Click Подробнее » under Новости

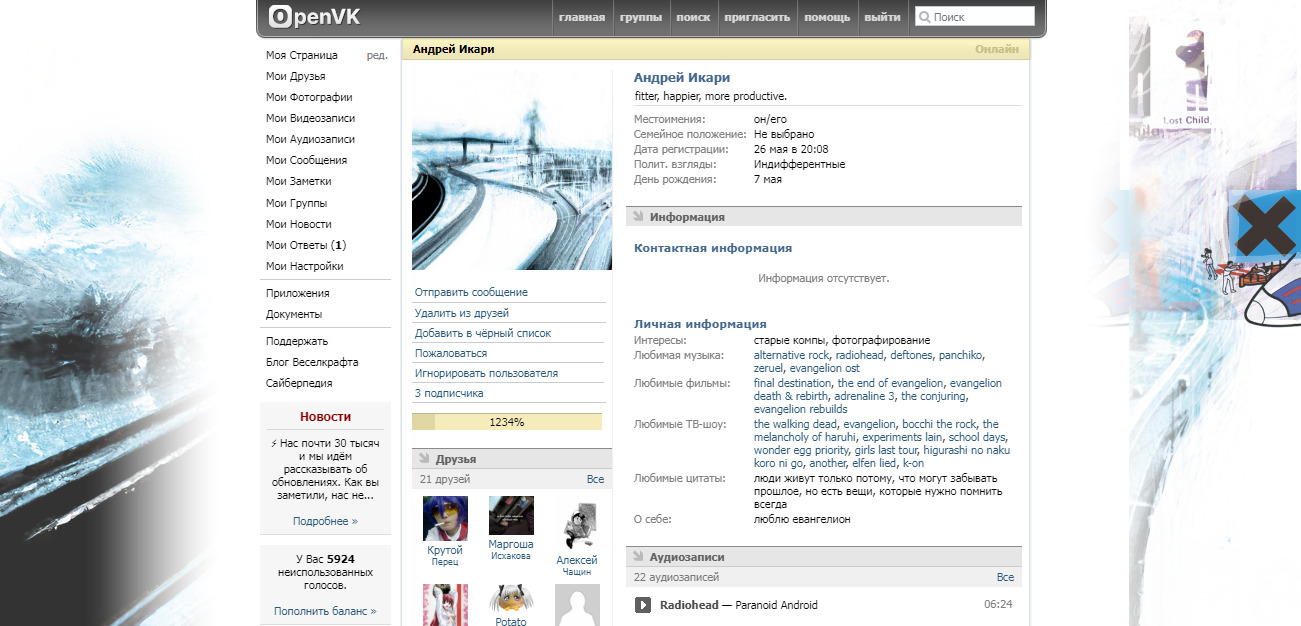coord(325,521)
